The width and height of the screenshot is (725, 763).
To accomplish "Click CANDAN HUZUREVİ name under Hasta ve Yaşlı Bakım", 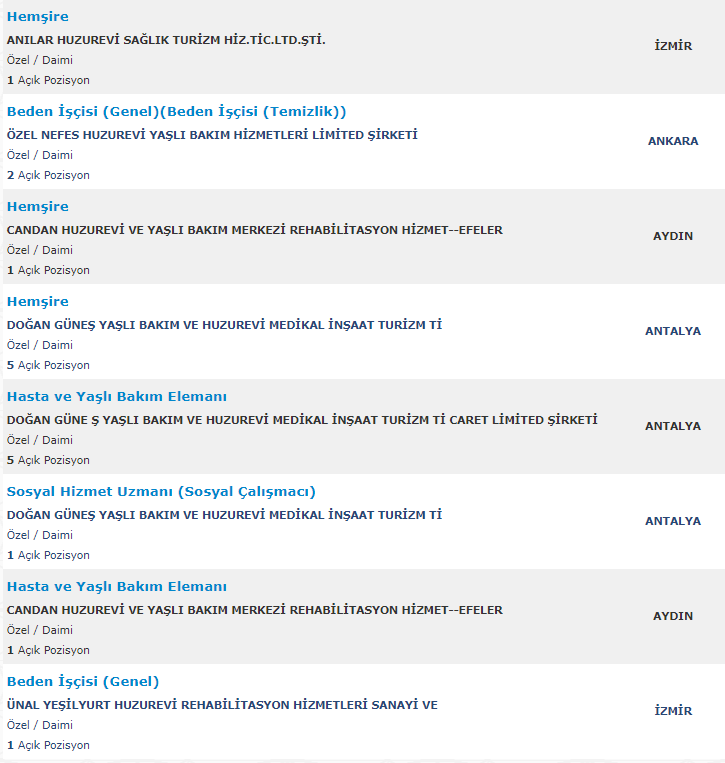I will coord(254,610).
